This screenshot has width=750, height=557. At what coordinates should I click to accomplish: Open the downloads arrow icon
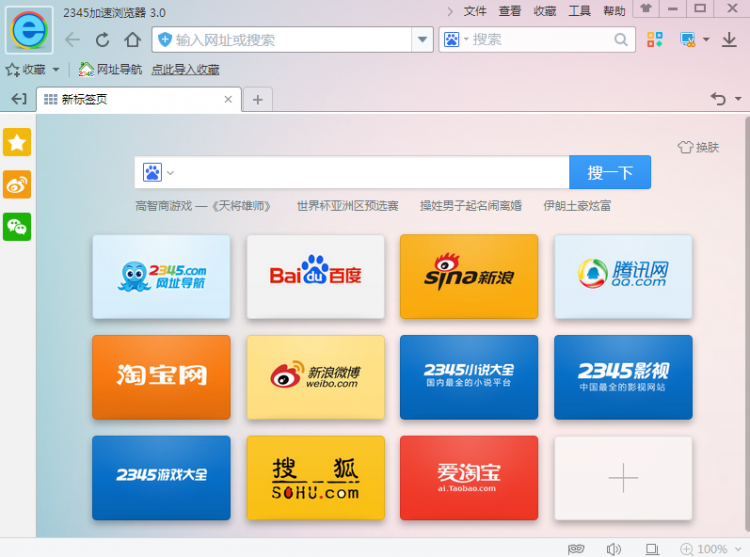729,40
